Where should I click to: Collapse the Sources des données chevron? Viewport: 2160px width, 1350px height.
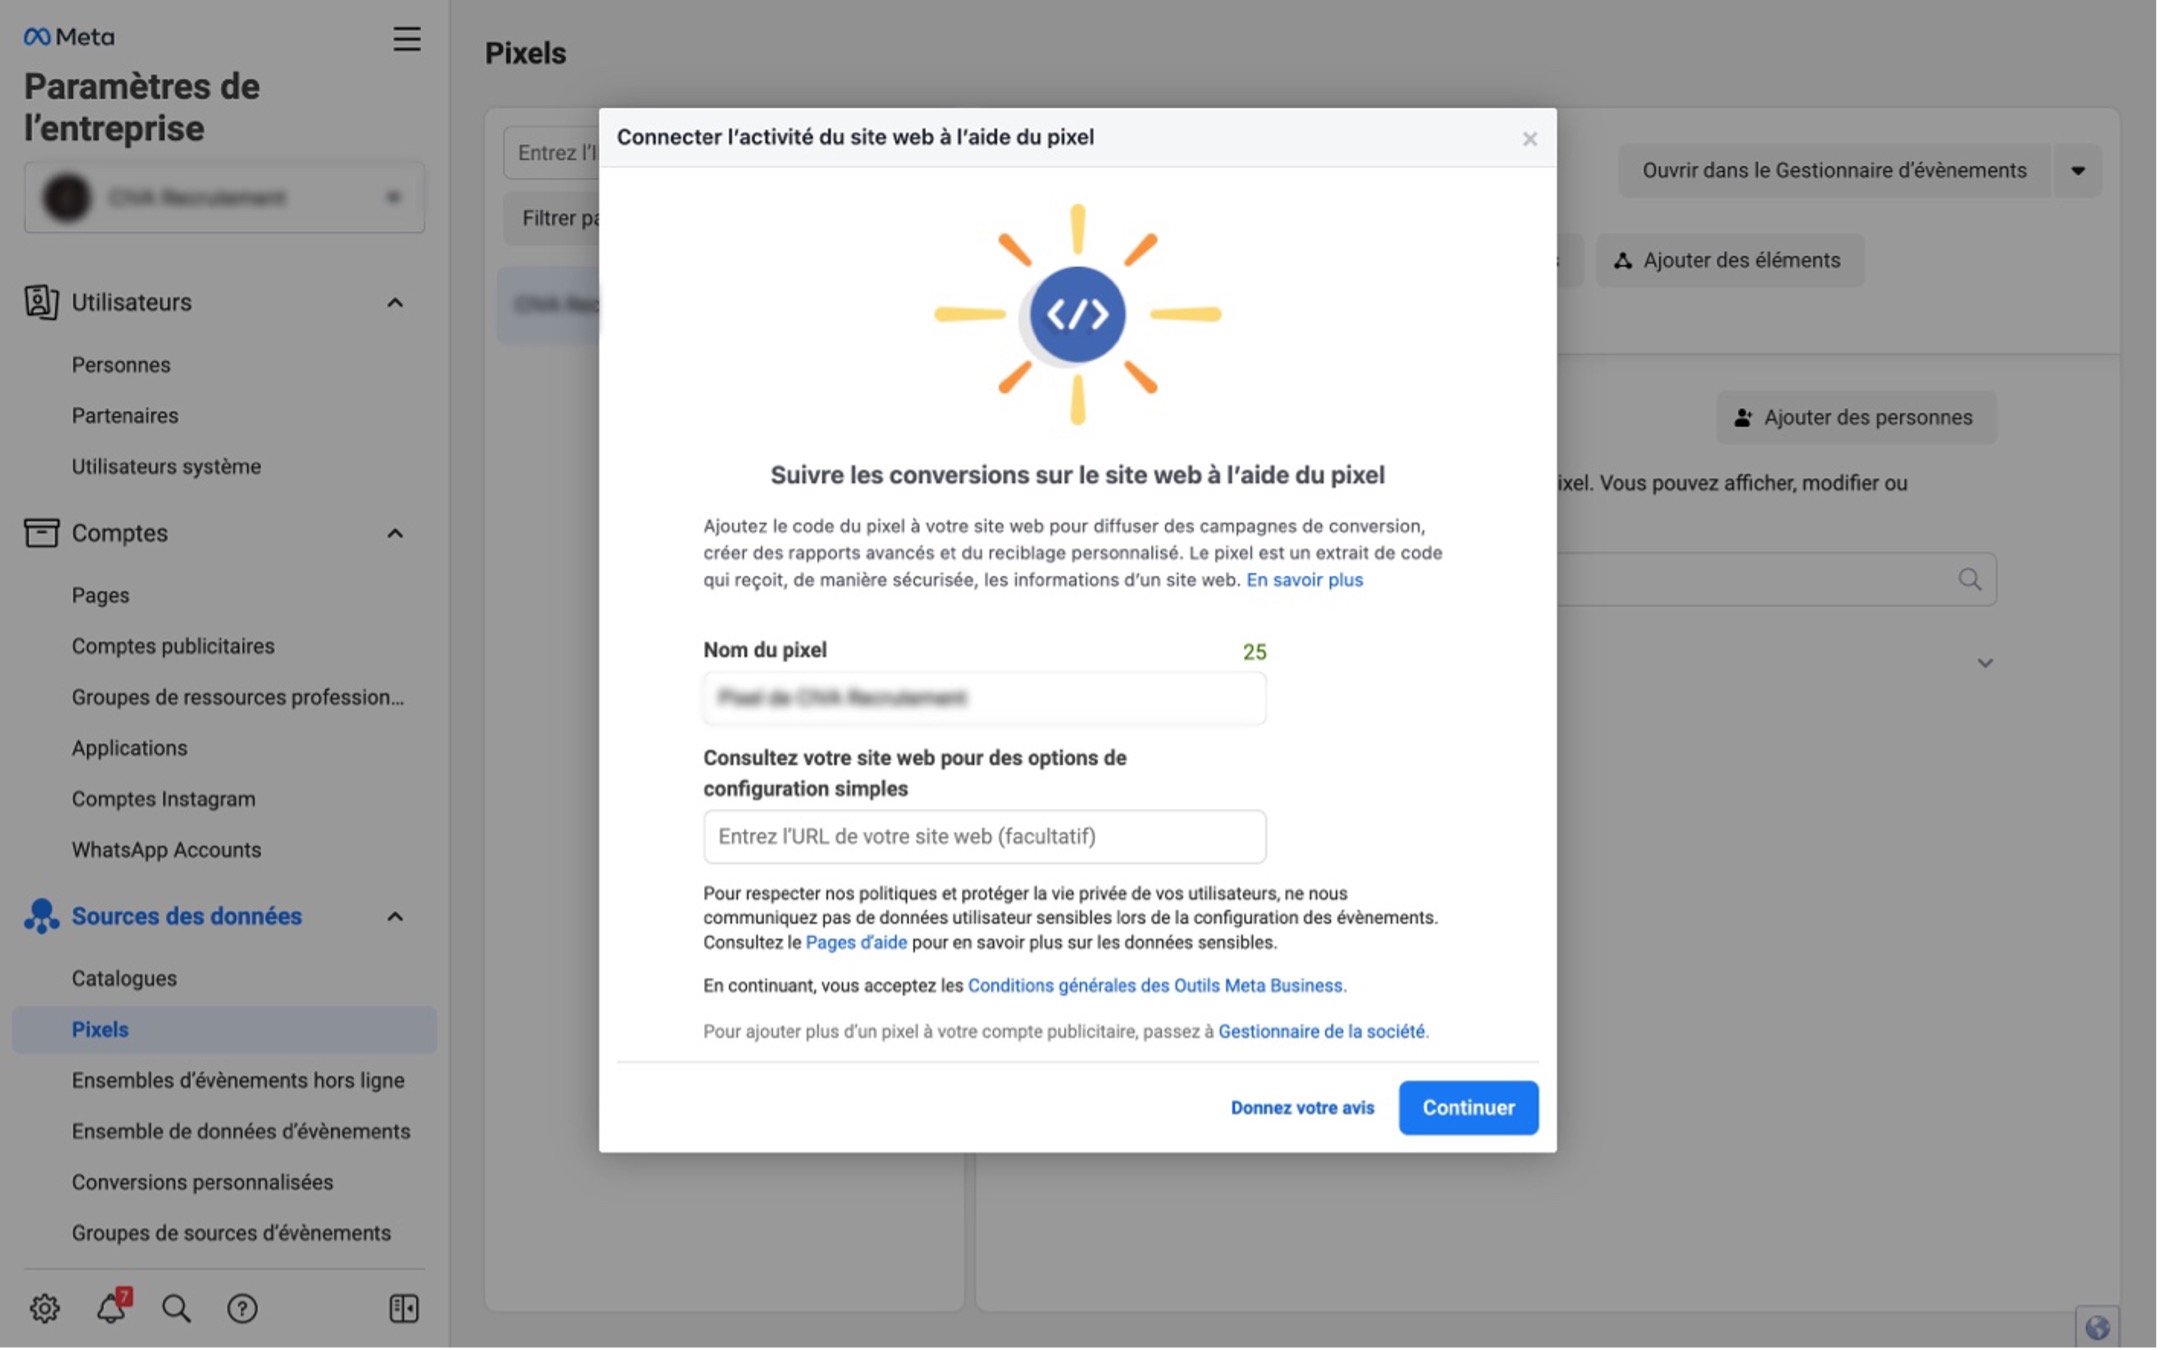click(x=395, y=916)
